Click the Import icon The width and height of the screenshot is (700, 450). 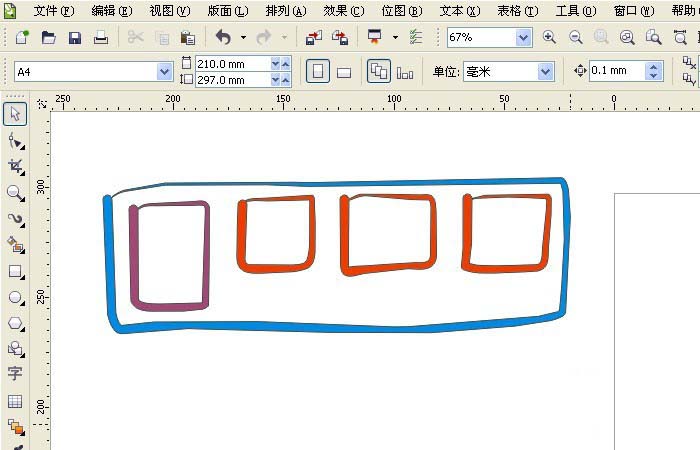(314, 38)
